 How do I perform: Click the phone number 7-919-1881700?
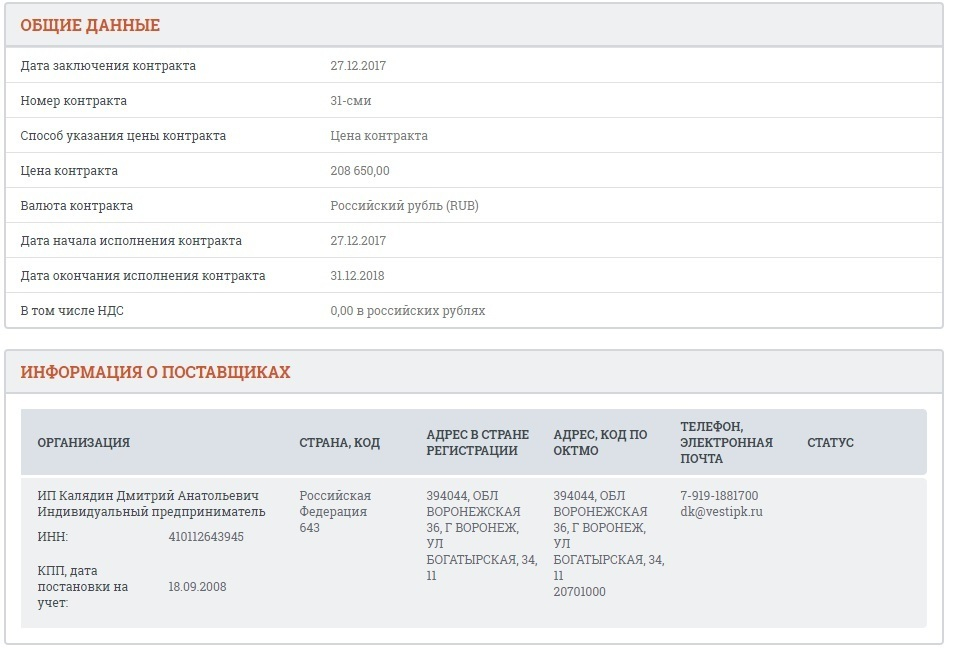719,495
